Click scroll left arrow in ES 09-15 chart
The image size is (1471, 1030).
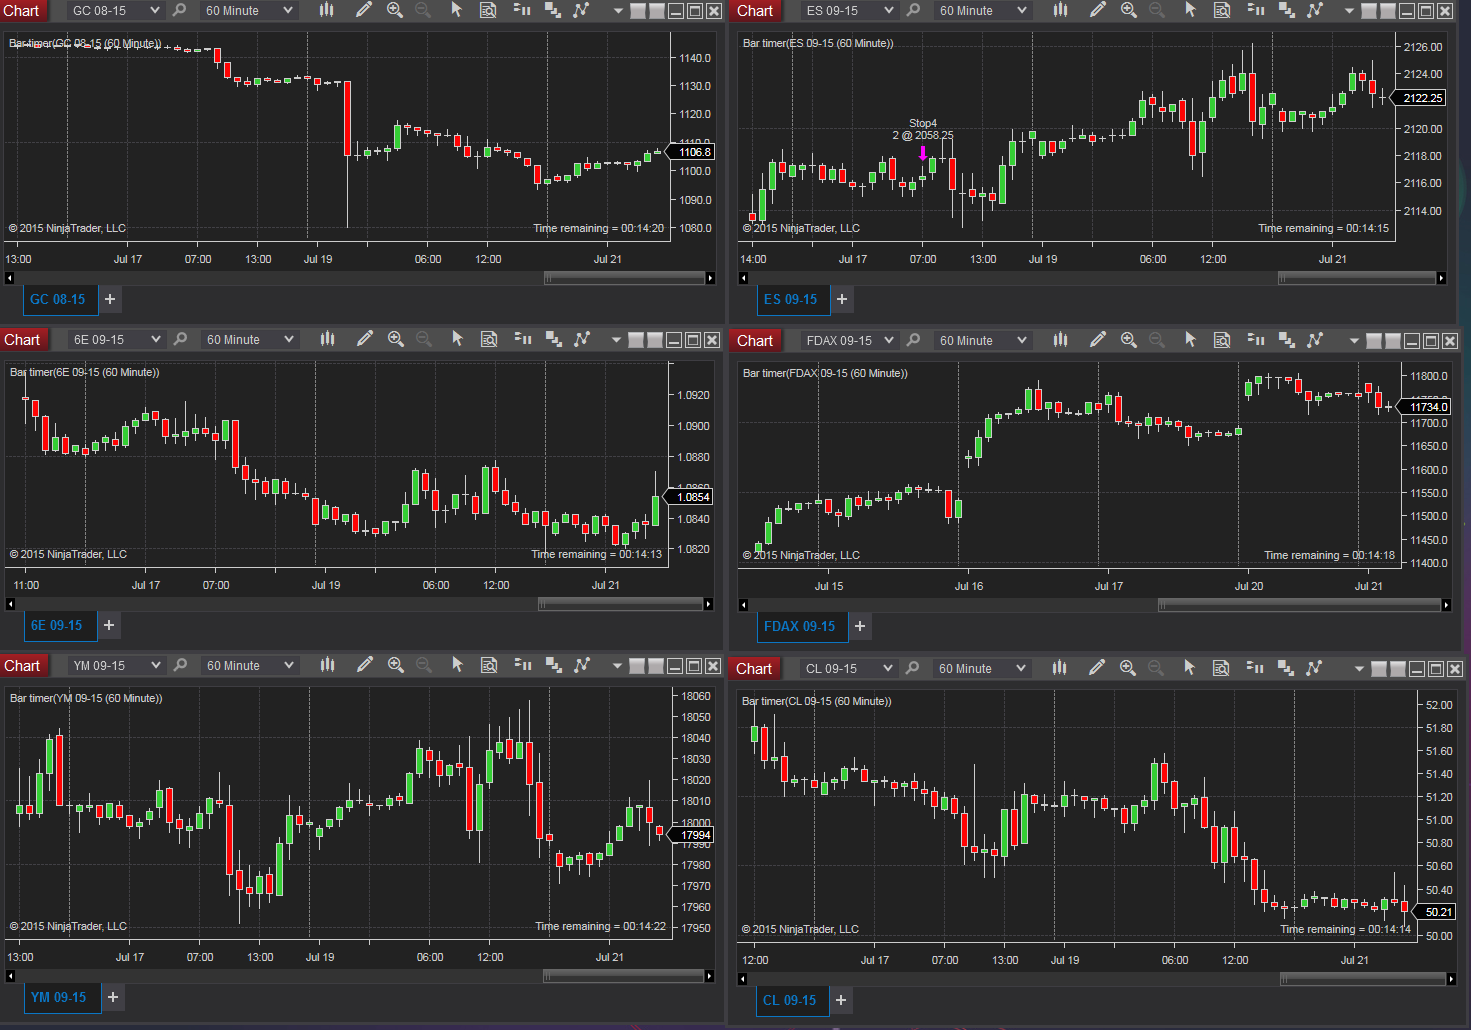743,278
